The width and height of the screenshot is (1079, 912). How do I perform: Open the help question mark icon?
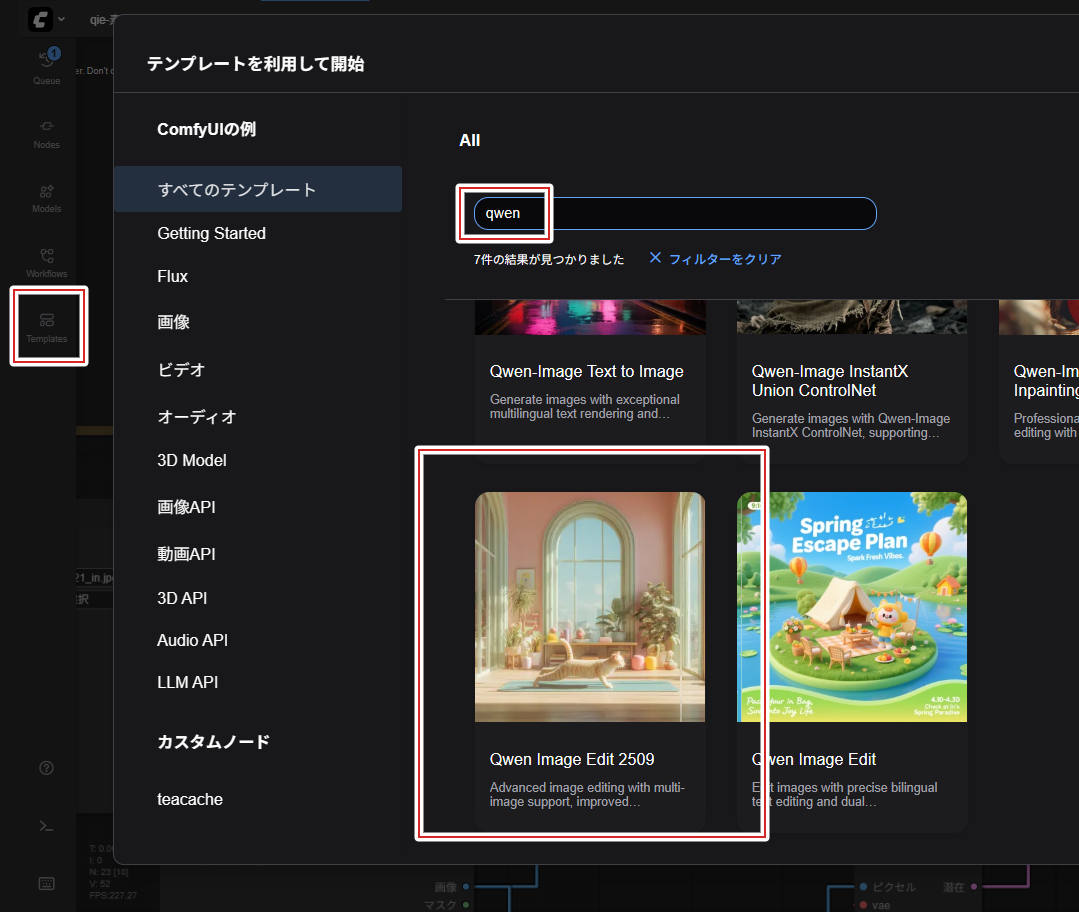pos(47,768)
